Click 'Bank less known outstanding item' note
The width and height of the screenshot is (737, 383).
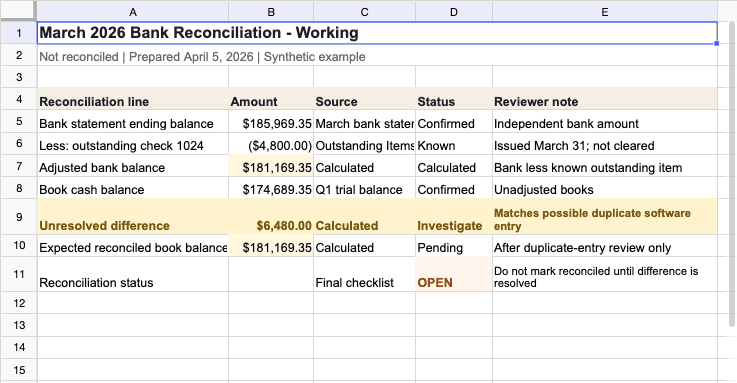[x=605, y=165]
